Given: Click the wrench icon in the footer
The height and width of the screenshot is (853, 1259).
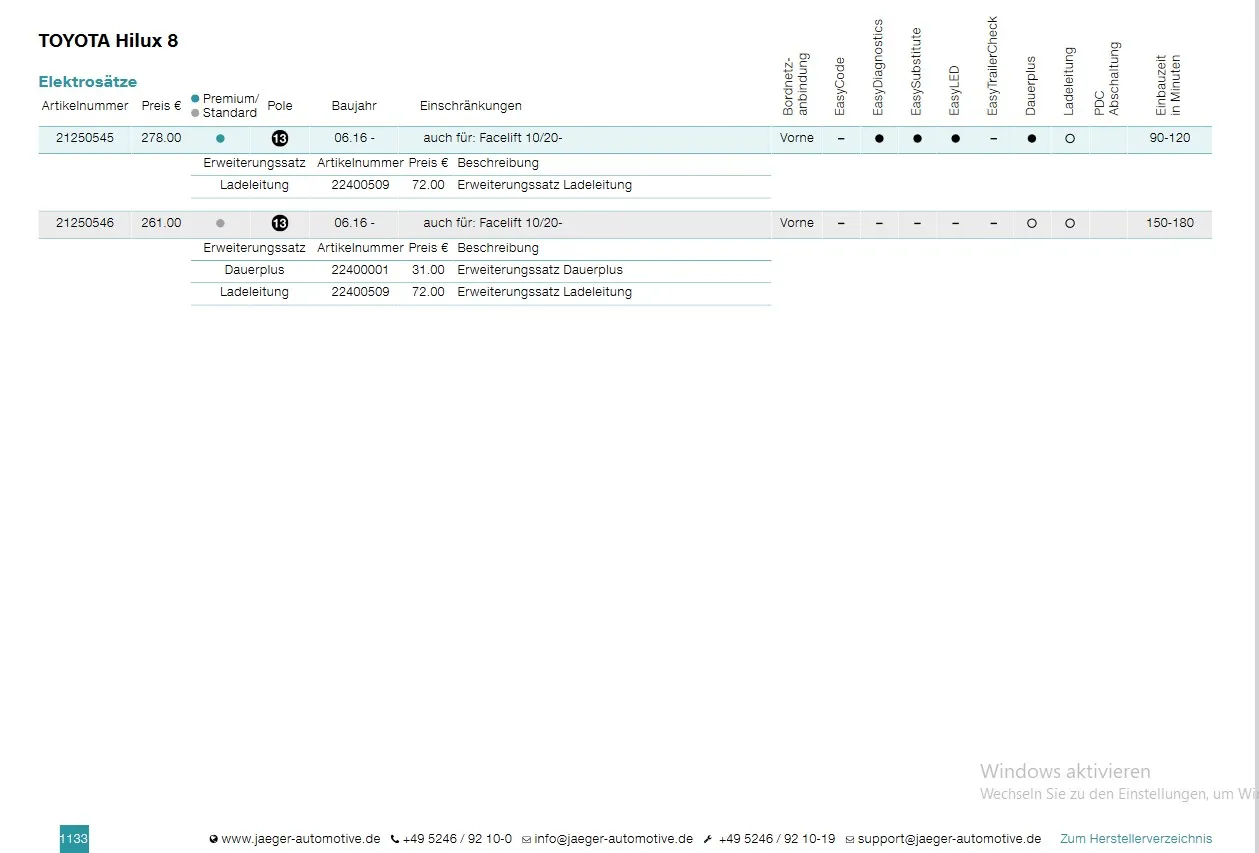Looking at the screenshot, I should (708, 840).
